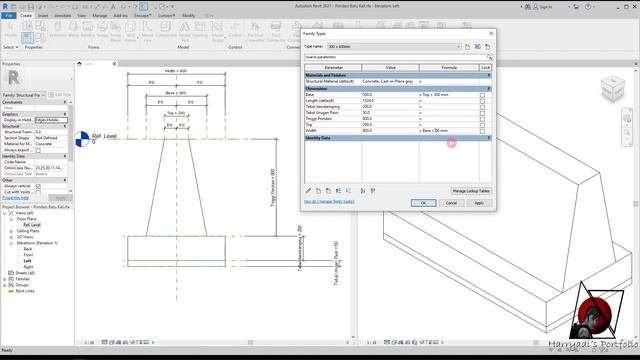Image resolution: width=640 pixels, height=360 pixels.
Task: Click the ViewCube in the 3D view
Action: click(613, 88)
